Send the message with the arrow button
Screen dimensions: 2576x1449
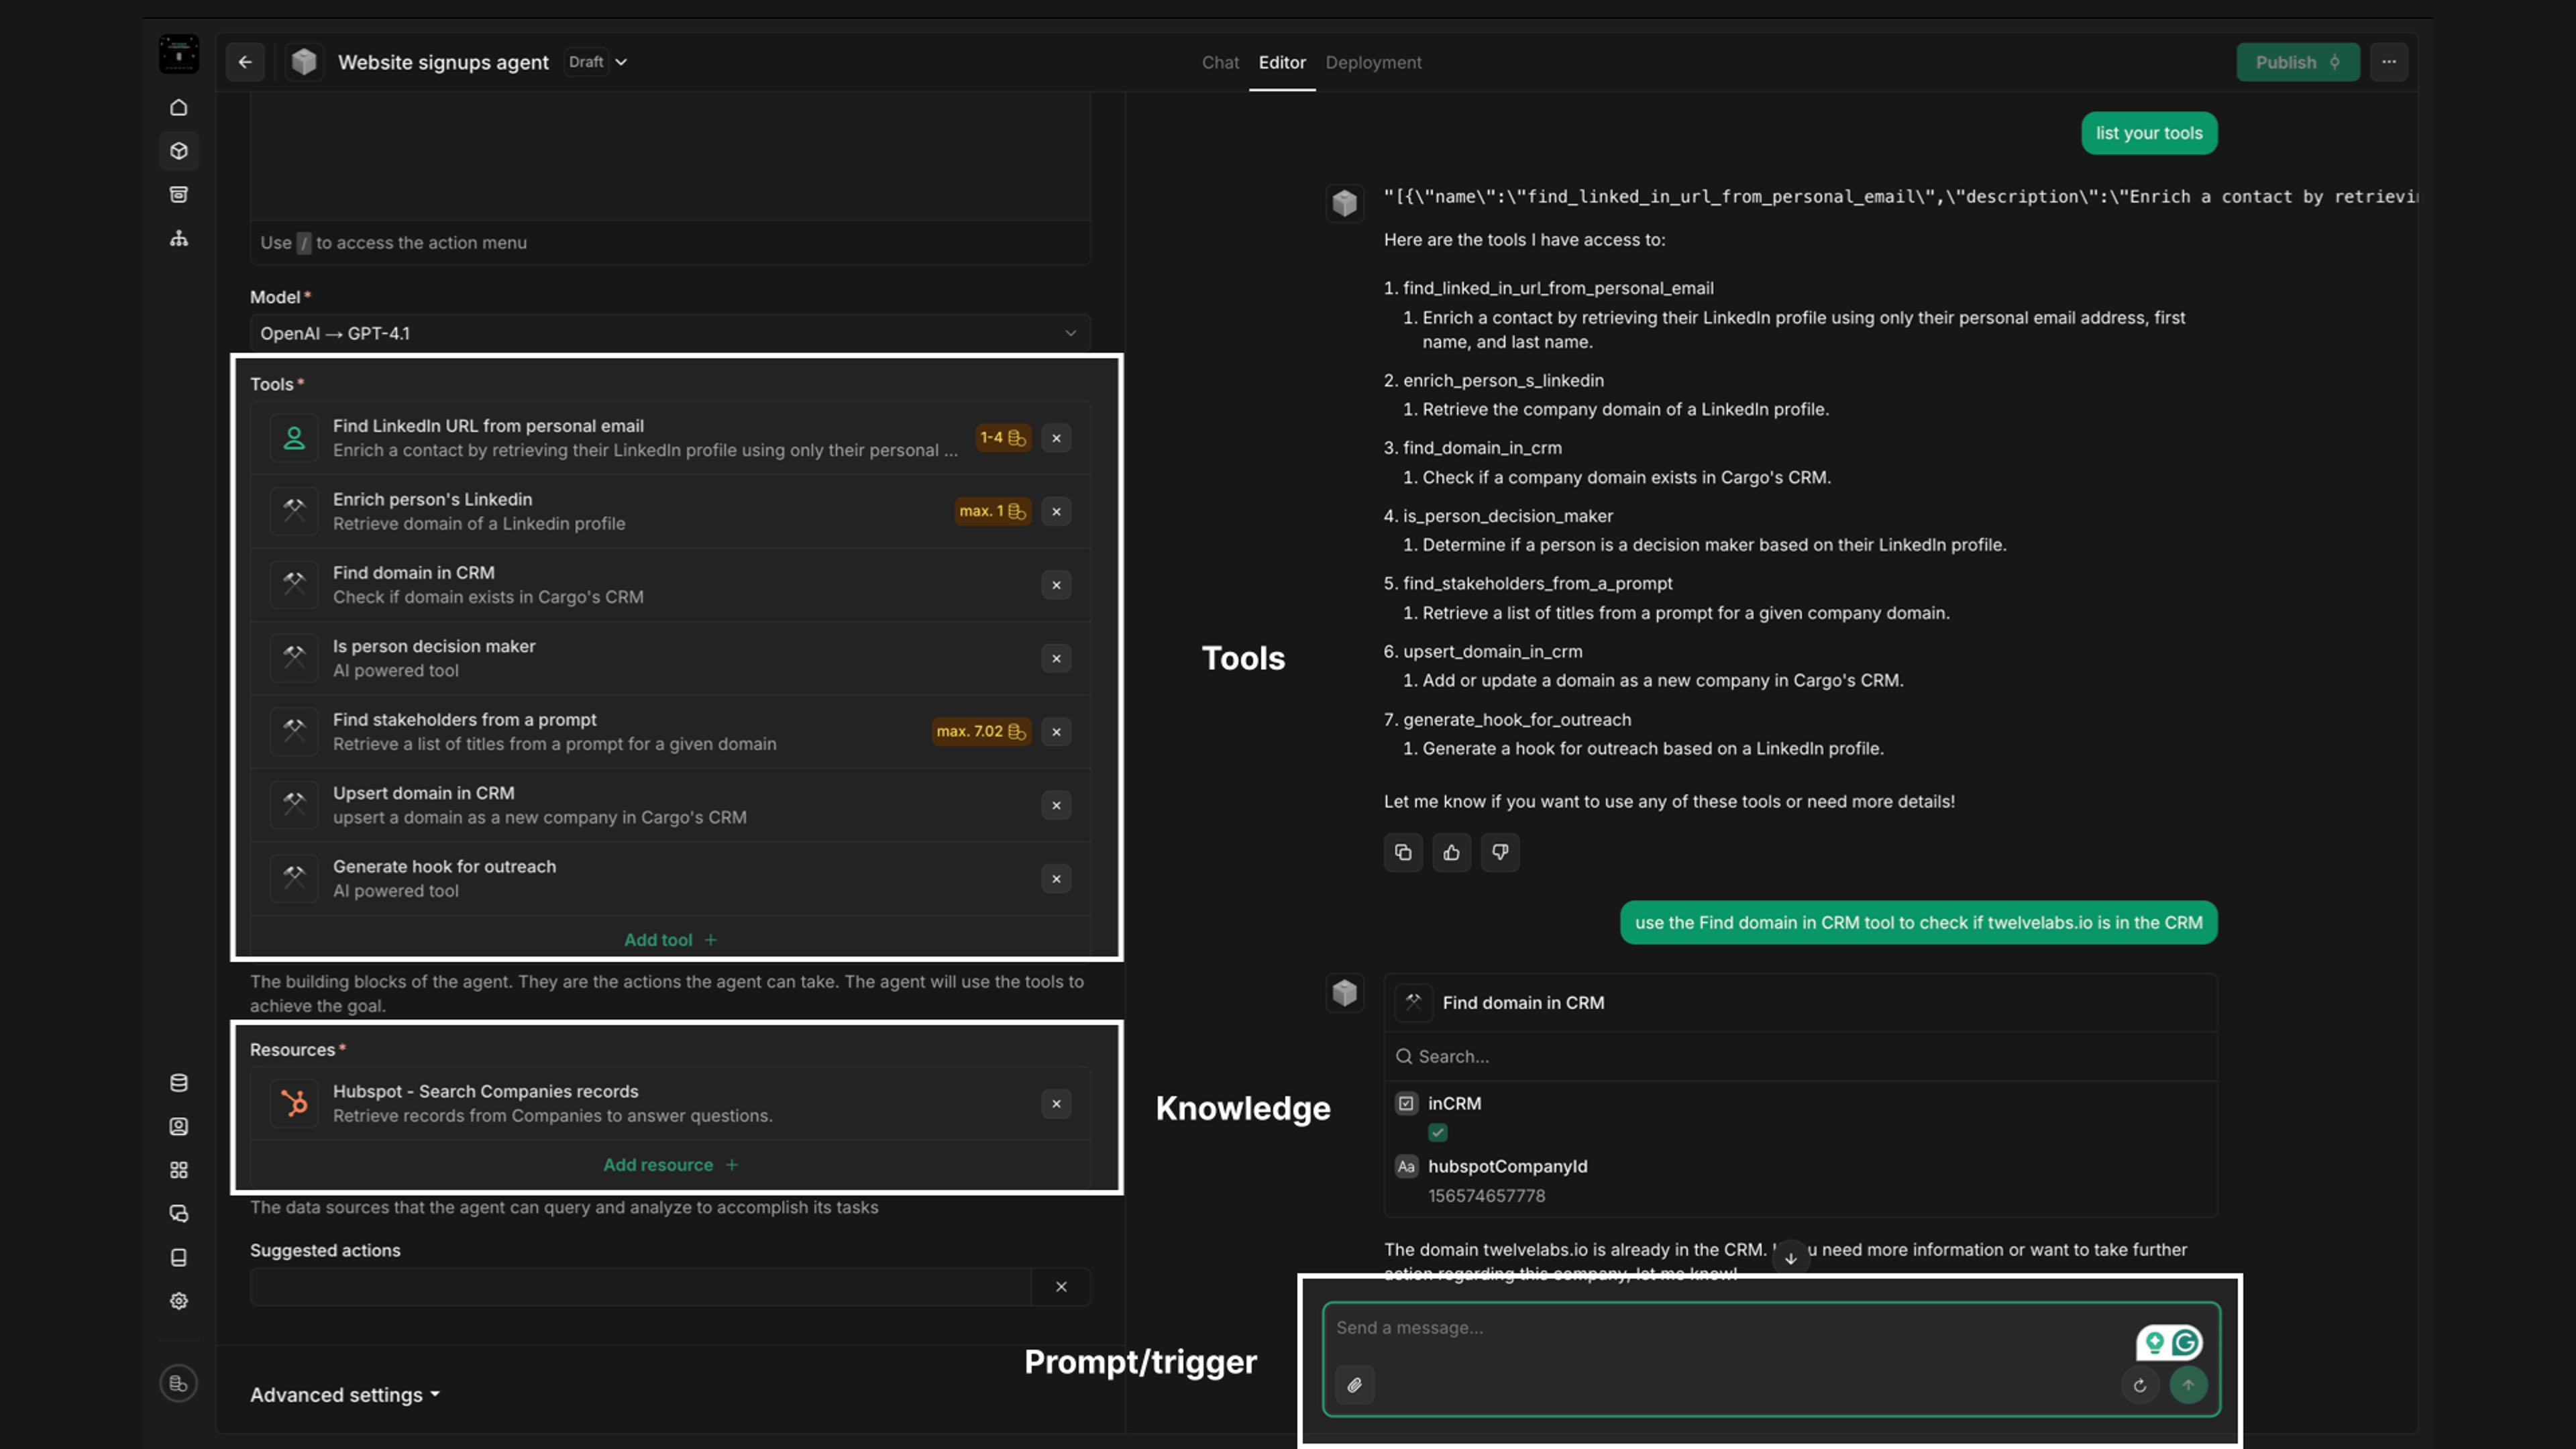(x=2189, y=1386)
